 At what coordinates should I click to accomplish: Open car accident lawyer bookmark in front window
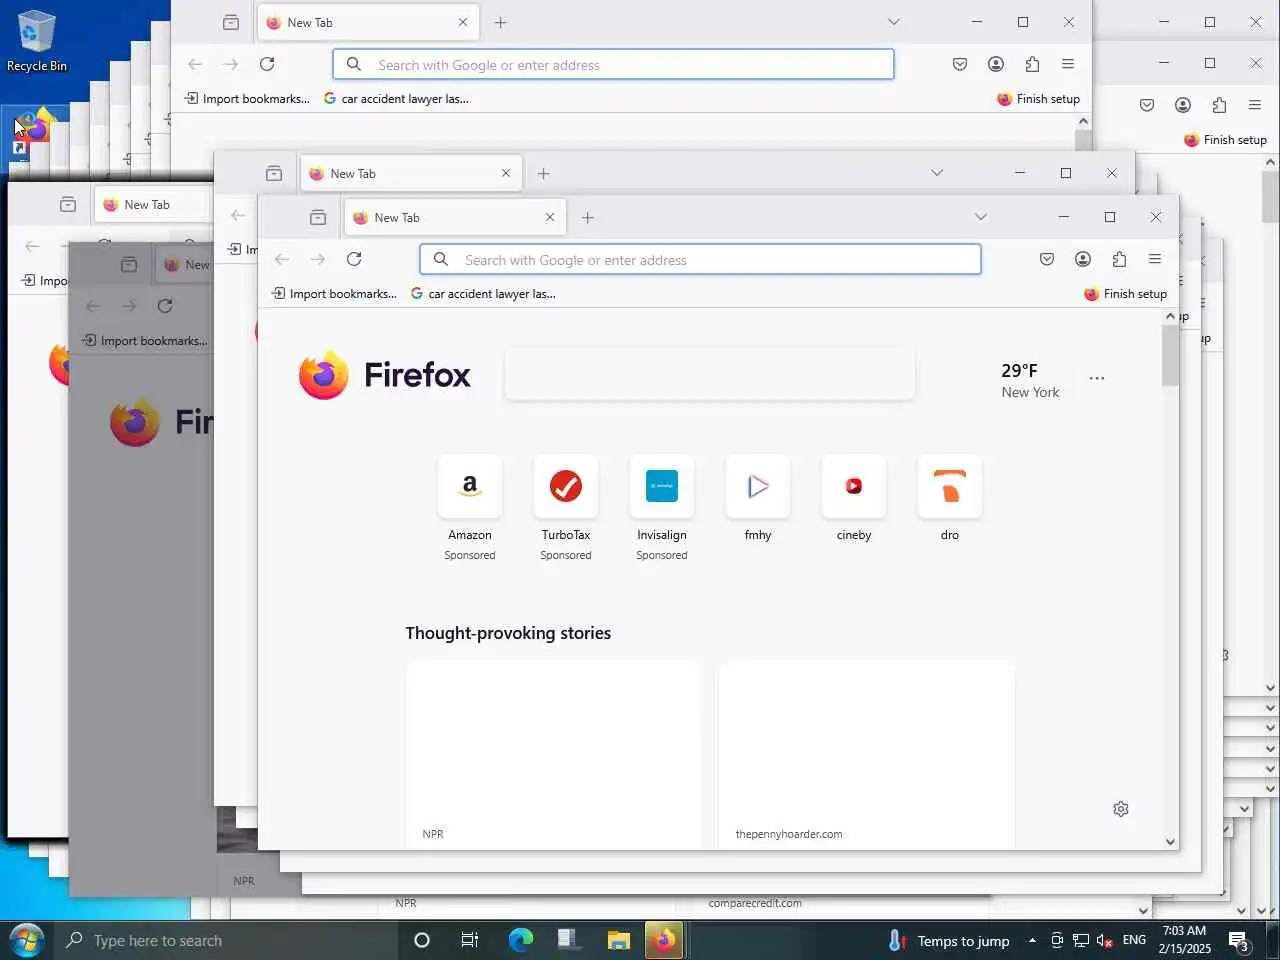pyautogui.click(x=483, y=294)
